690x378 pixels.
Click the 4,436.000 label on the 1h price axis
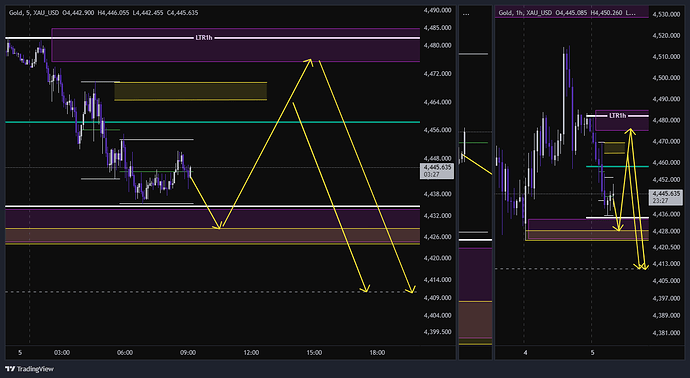tap(666, 214)
